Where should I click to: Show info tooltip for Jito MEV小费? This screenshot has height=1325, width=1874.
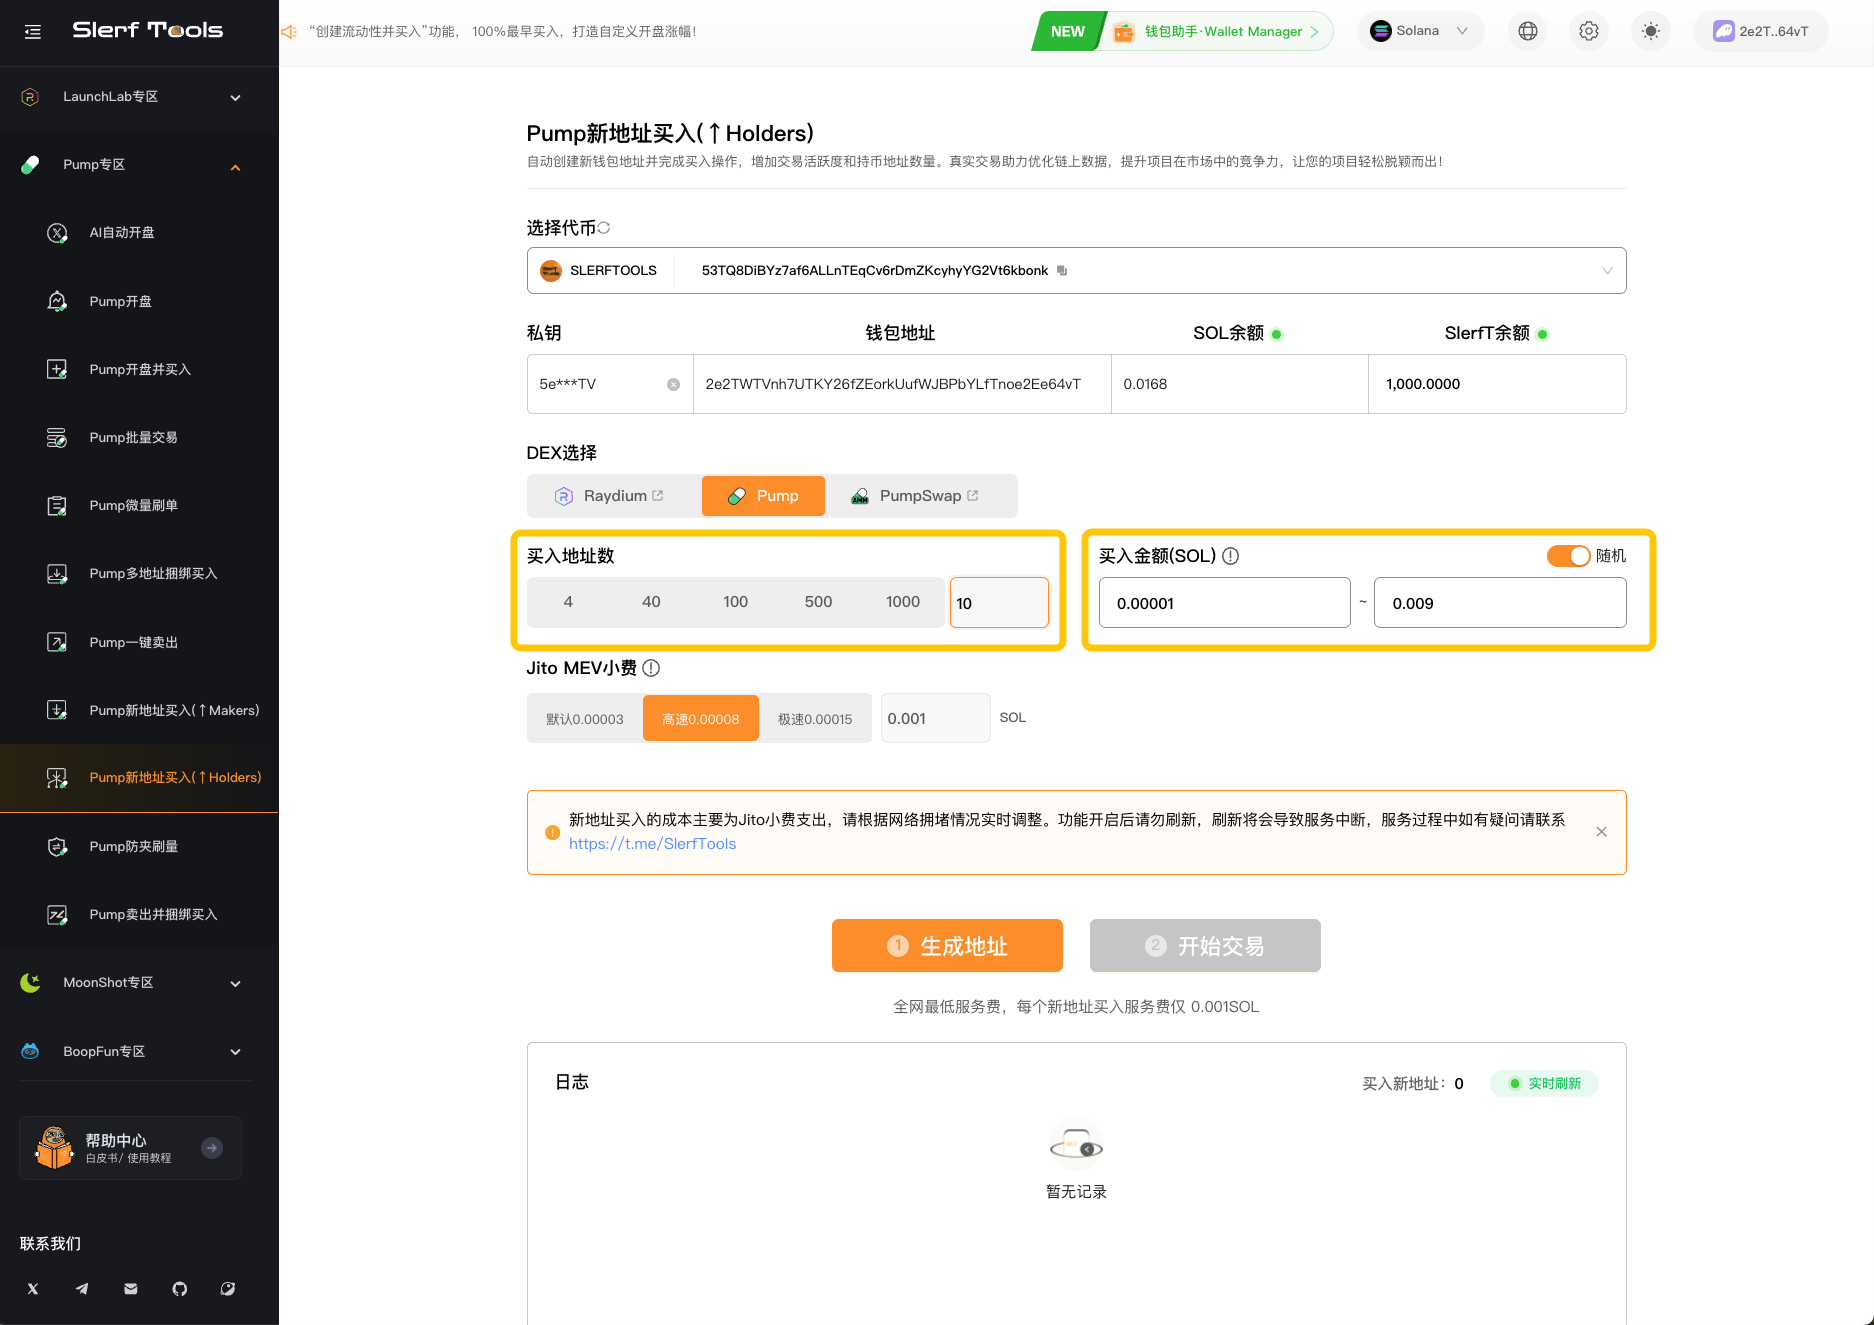pyautogui.click(x=651, y=668)
